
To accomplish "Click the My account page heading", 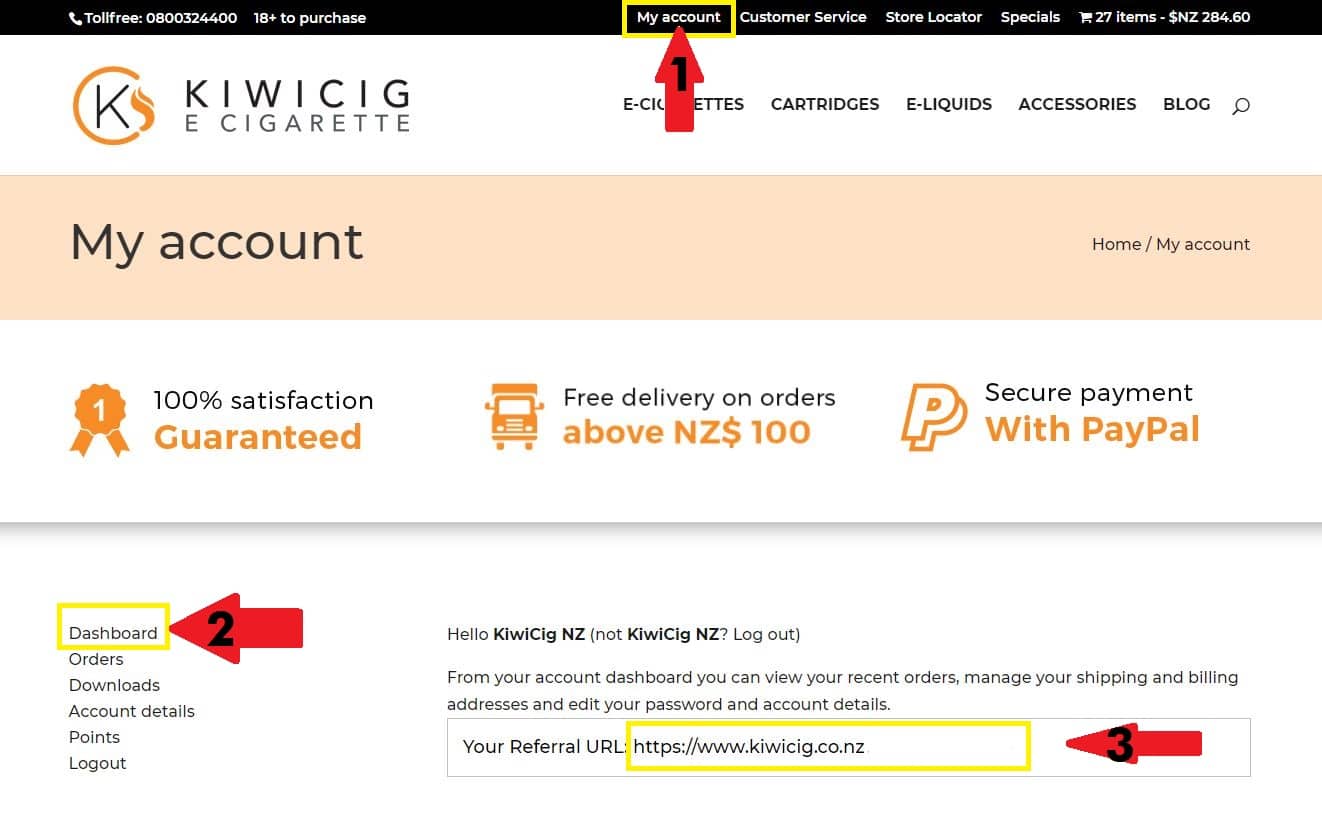I will (x=216, y=243).
